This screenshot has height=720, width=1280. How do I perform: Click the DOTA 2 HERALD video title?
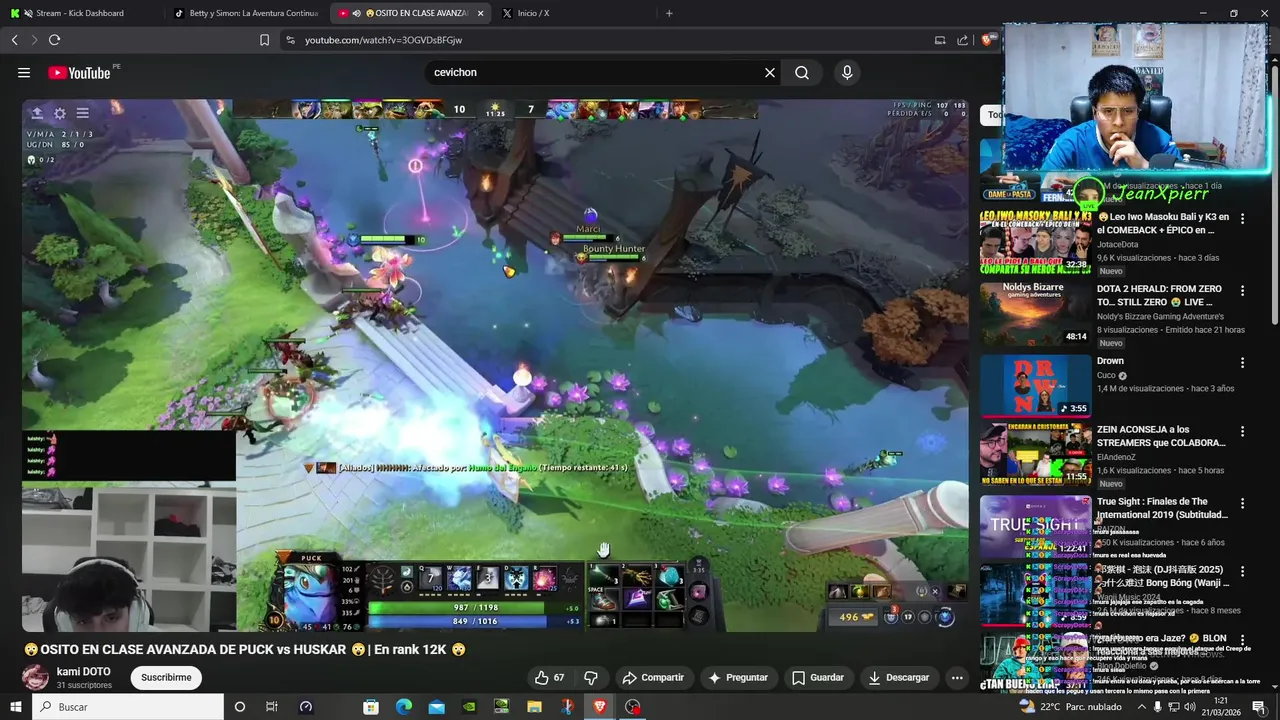pos(1160,295)
